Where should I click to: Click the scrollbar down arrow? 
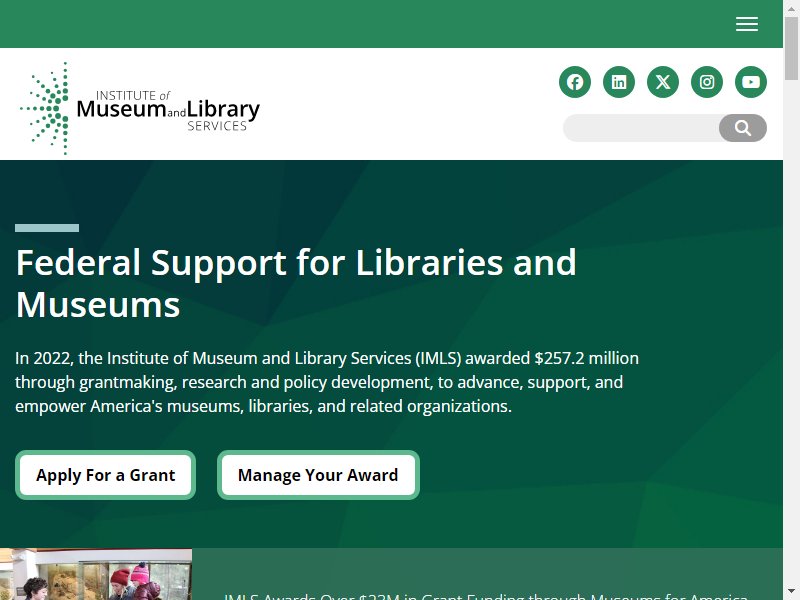pos(791,592)
